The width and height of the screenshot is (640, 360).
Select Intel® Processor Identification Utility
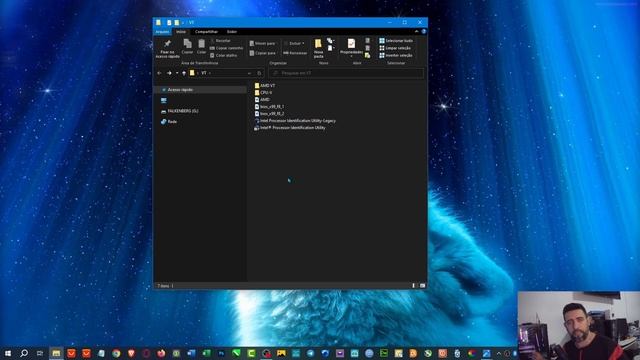[290, 128]
